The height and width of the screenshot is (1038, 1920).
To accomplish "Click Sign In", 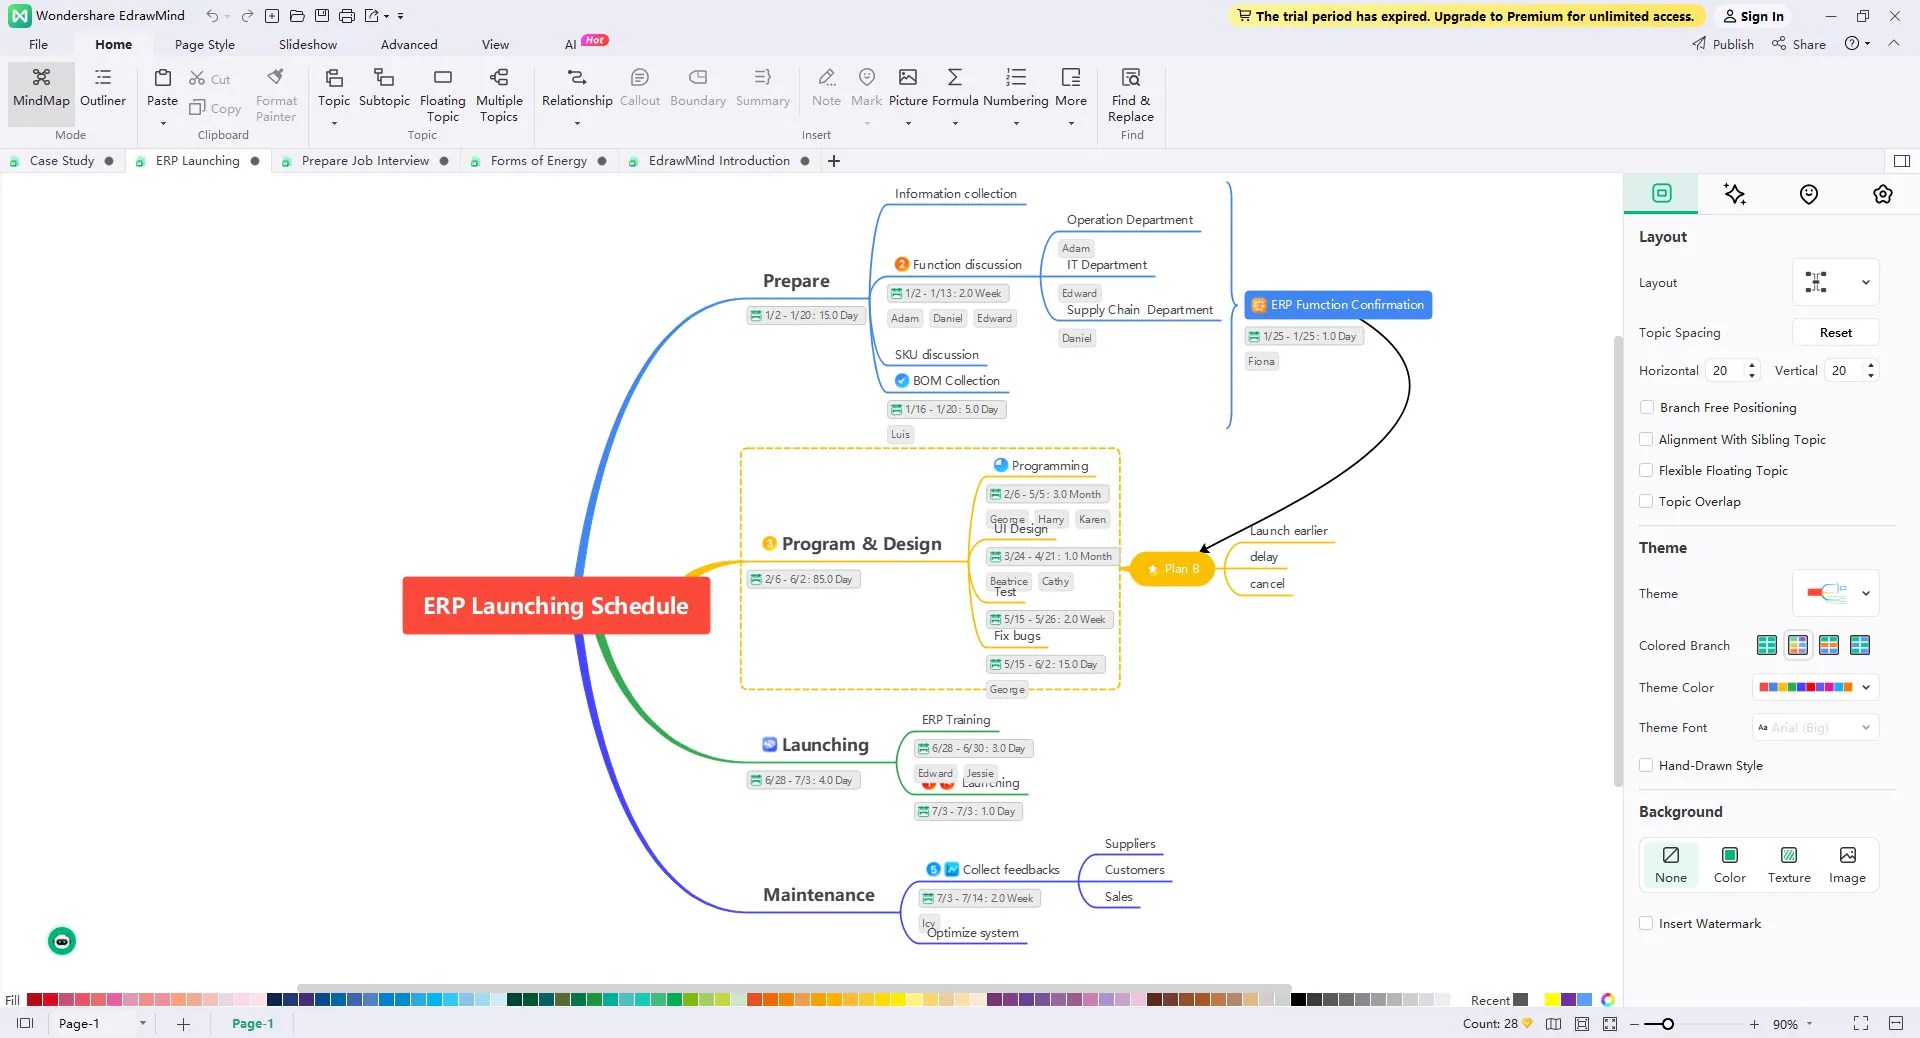I will pos(1753,16).
